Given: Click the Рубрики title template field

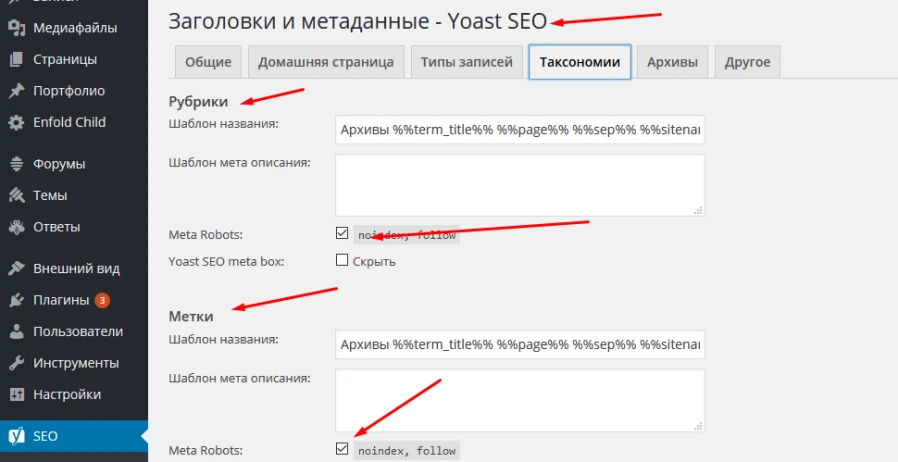Looking at the screenshot, I should click(520, 130).
